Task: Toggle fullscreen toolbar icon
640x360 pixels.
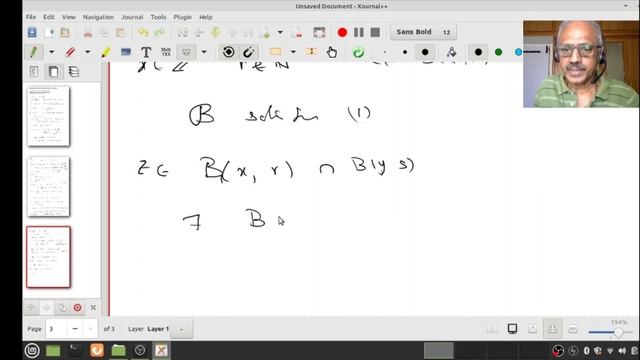Action: point(319,32)
